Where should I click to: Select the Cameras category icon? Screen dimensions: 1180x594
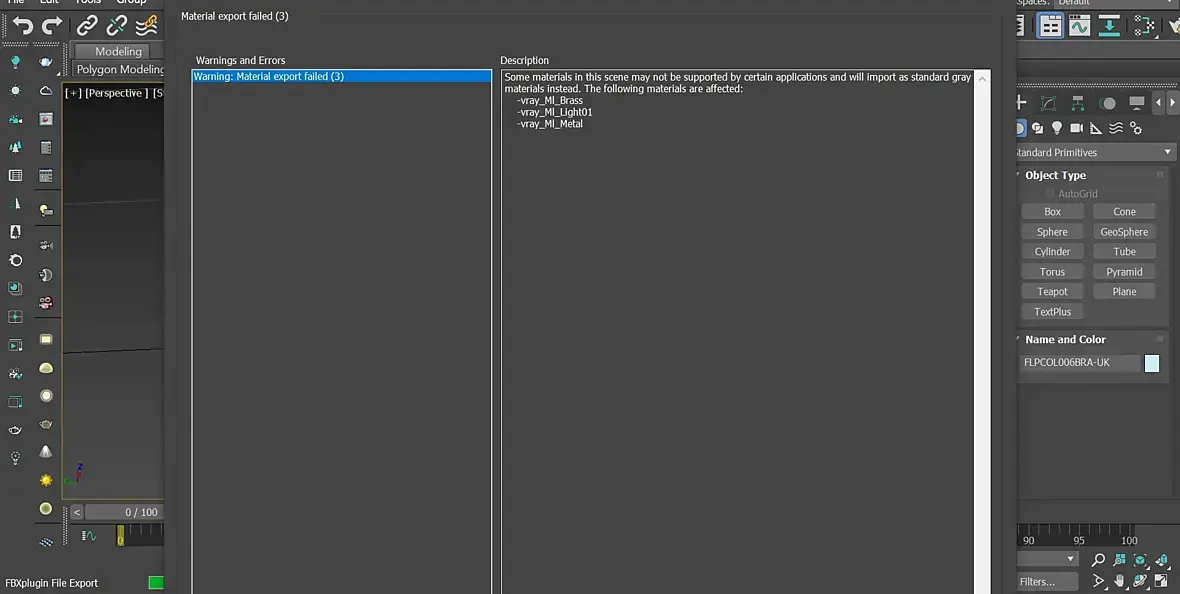point(1076,128)
